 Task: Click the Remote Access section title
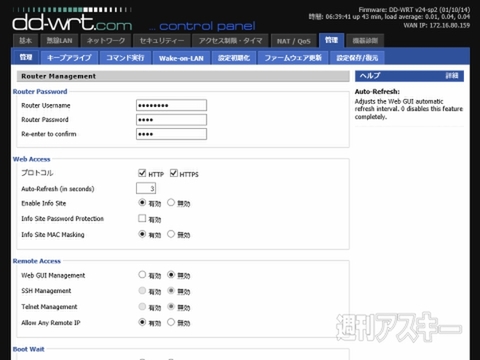pos(37,261)
